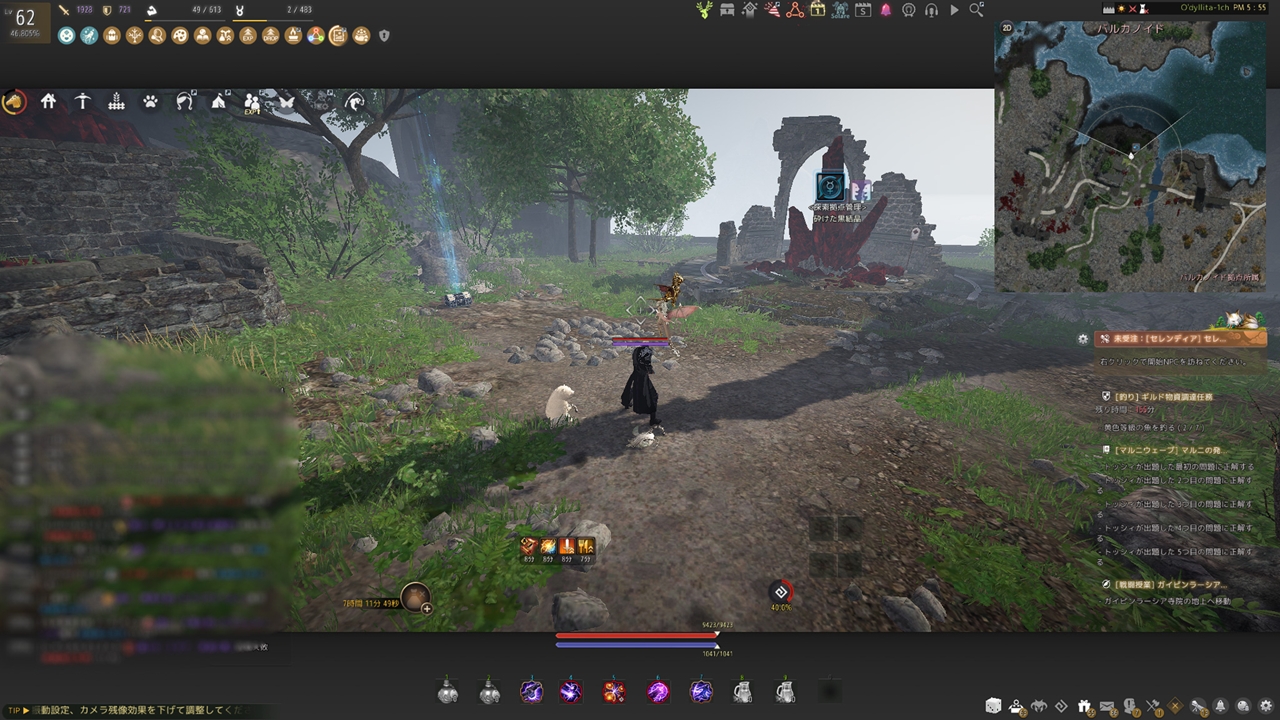Image resolution: width=1280 pixels, height=720 pixels.
Task: Open the calendar icon marked 1
Action: (x=818, y=10)
